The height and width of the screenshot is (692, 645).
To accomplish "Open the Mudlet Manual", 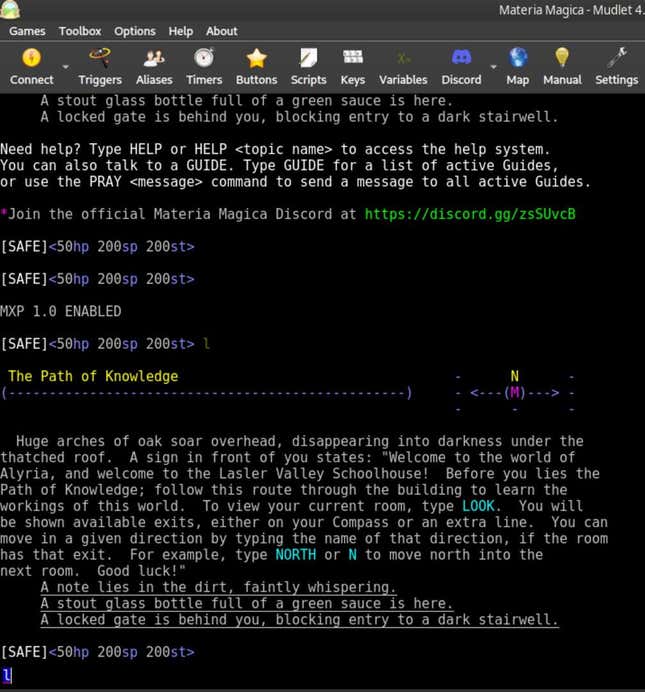I will [x=562, y=67].
